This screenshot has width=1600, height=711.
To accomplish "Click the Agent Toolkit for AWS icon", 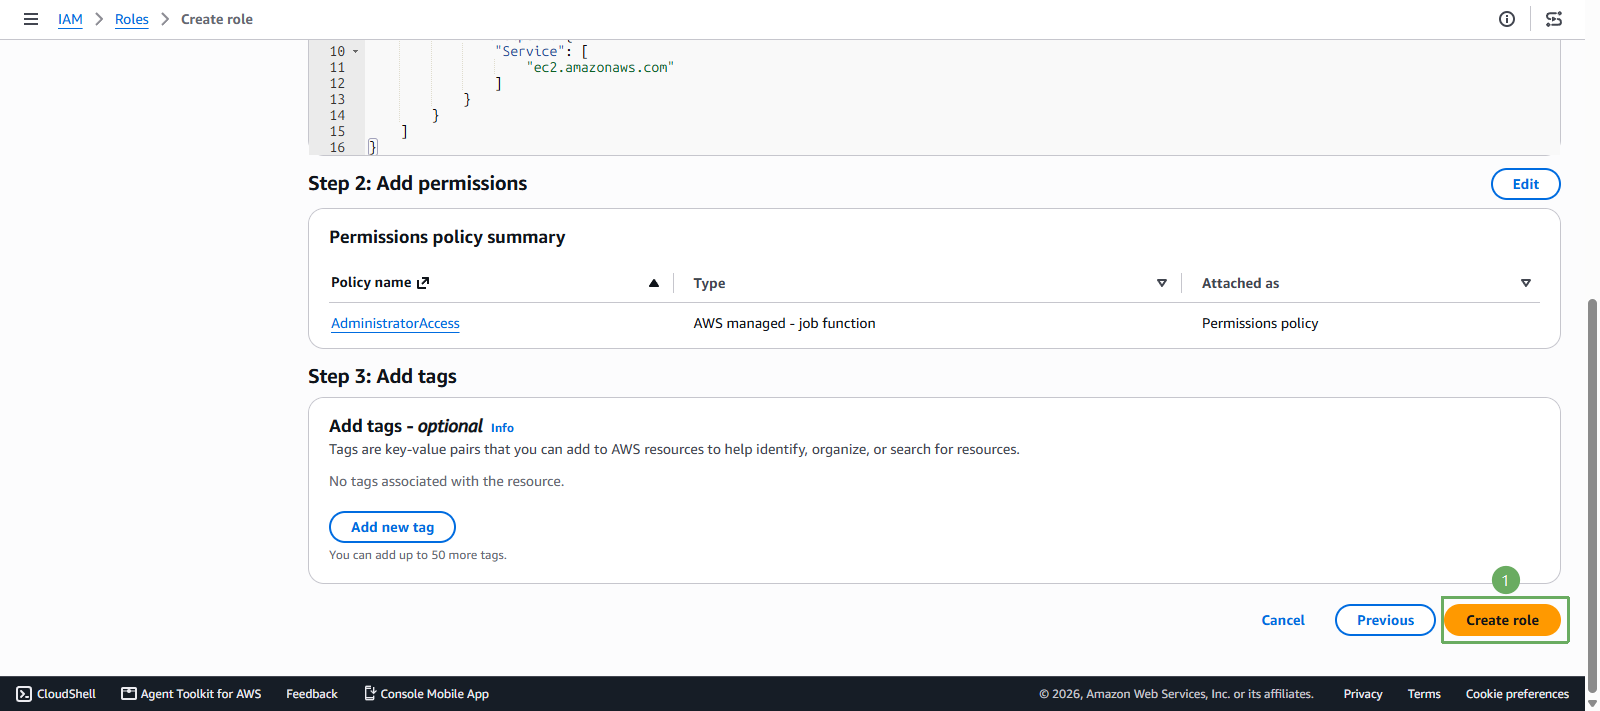I will (129, 694).
